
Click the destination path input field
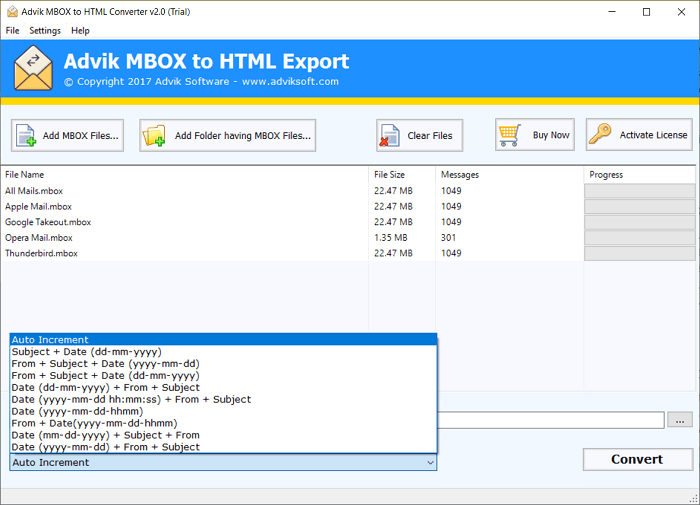point(551,421)
